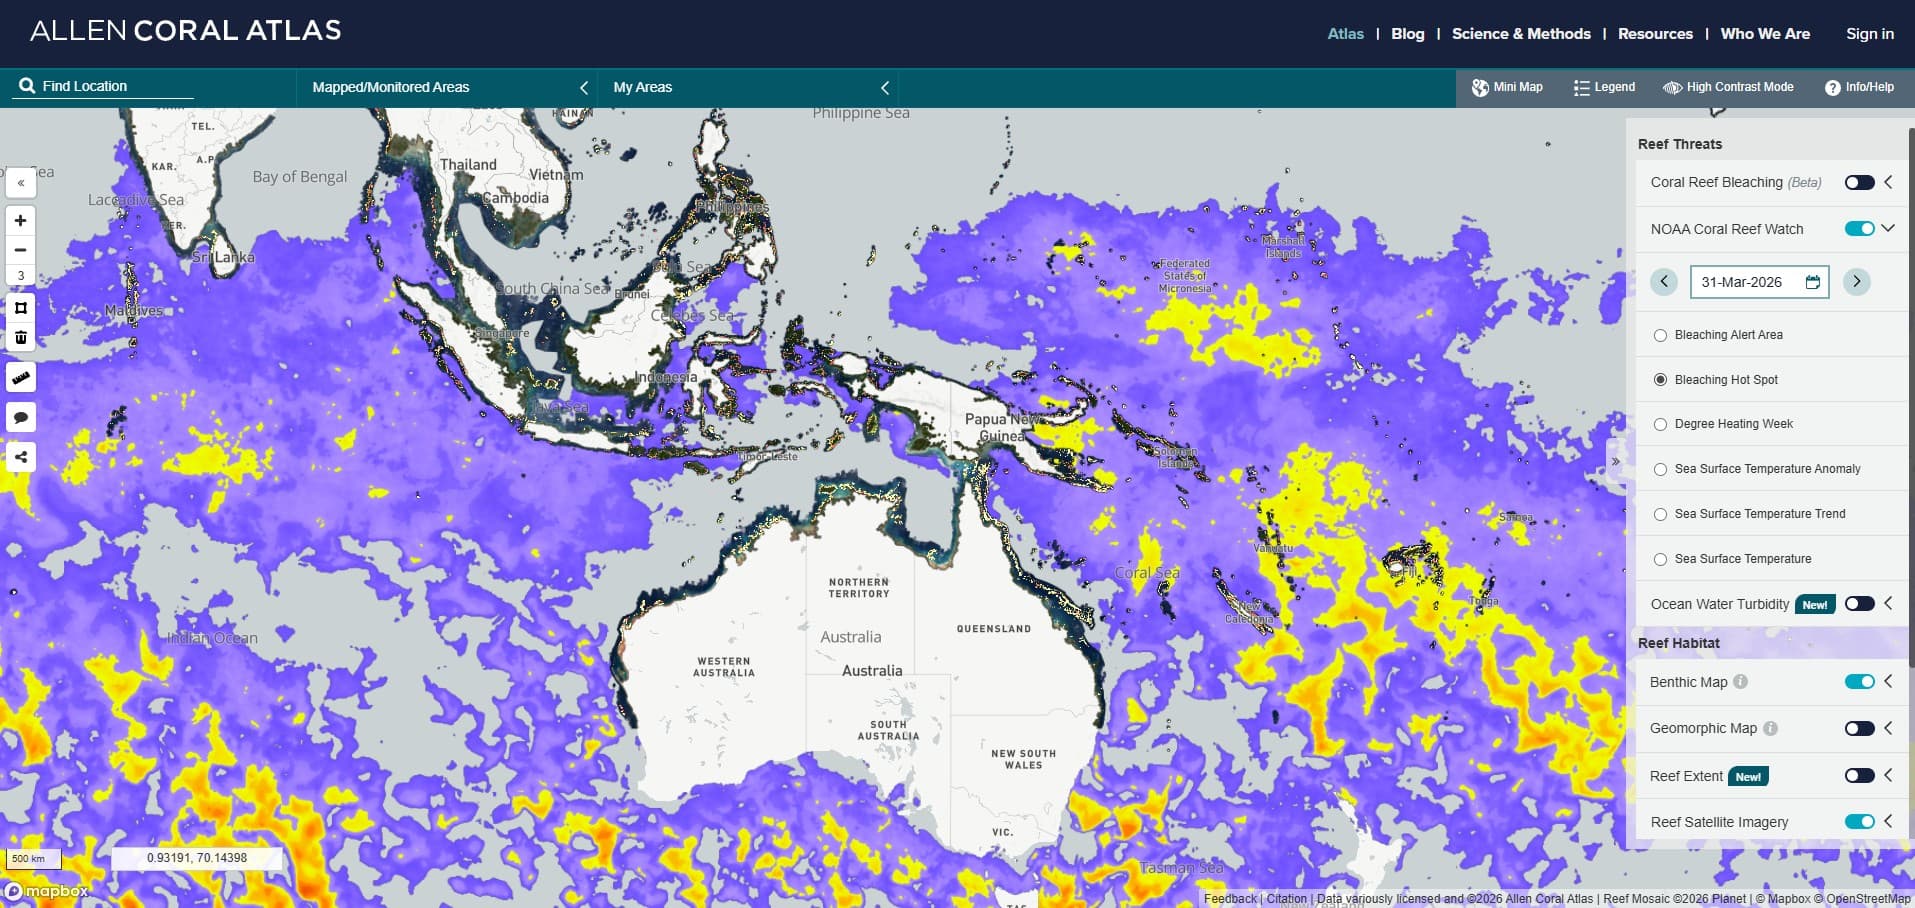Image resolution: width=1915 pixels, height=908 pixels.
Task: Expand the Geomorphic Map options
Action: click(x=1888, y=728)
